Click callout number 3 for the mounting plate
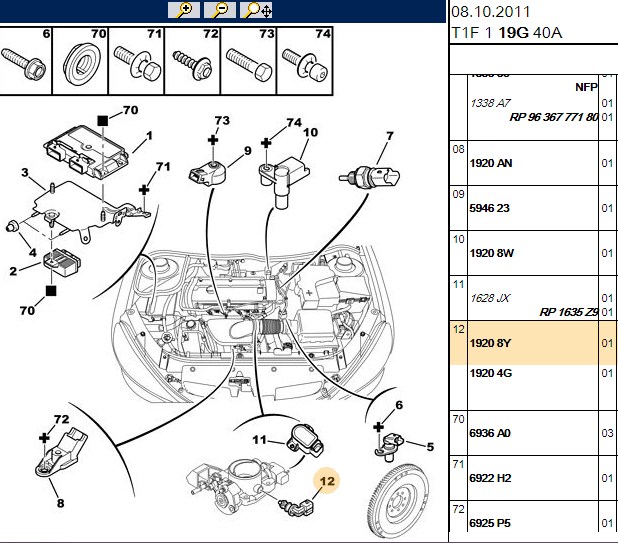The height and width of the screenshot is (543, 618). pos(25,172)
